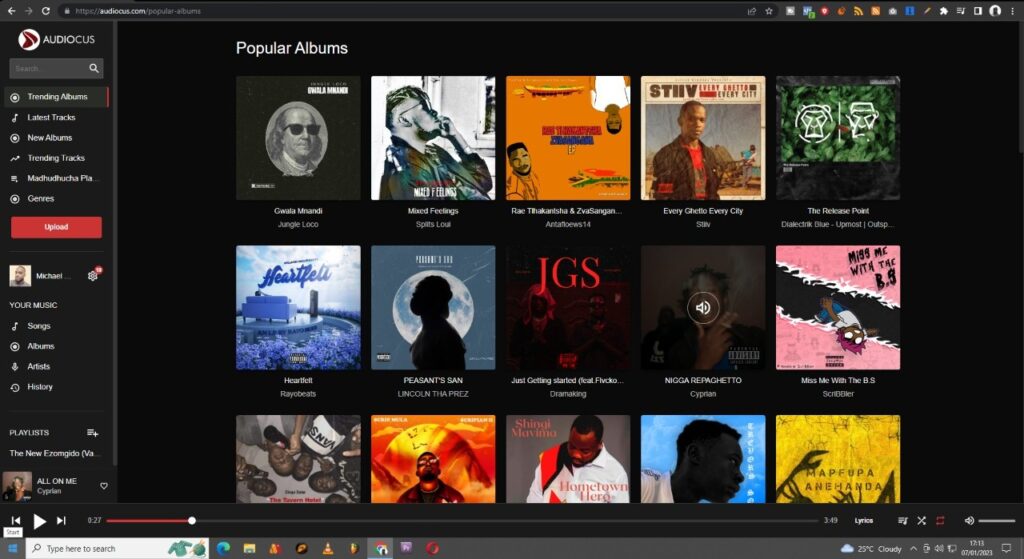Open Microsoft Edge from taskbar
The width and height of the screenshot is (1024, 559).
click(x=223, y=549)
